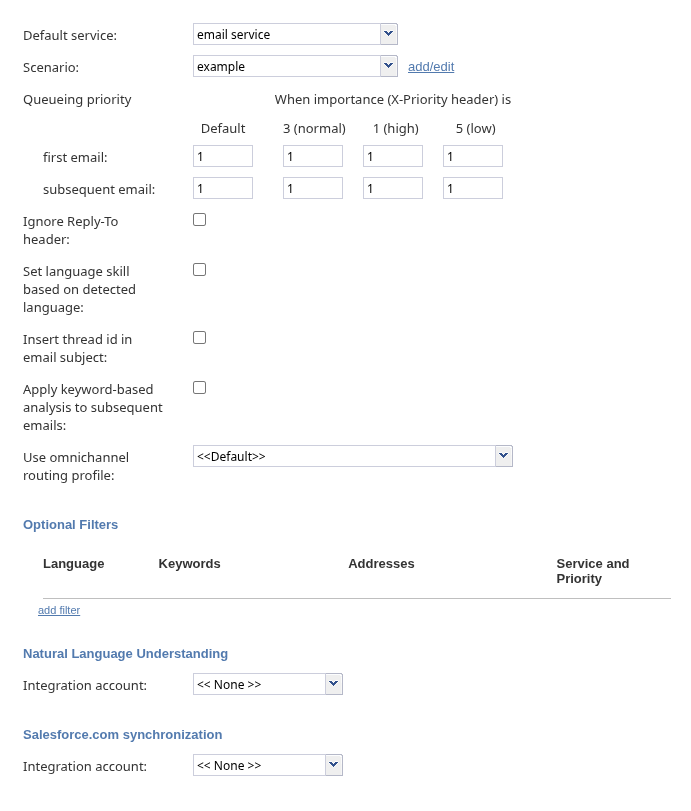Open Salesforce.com synchronization integration account dropdown
Viewport: 691px width, 811px height.
click(x=268, y=766)
